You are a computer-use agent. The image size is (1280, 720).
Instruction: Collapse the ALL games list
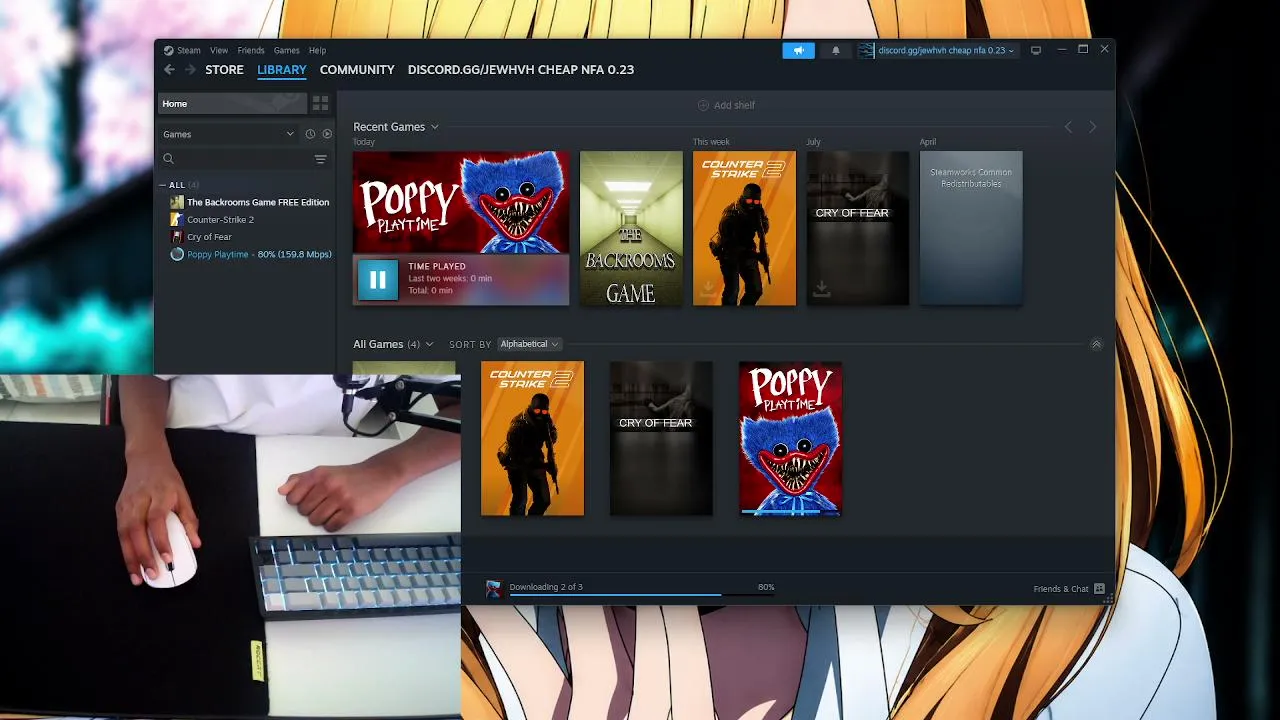[163, 185]
